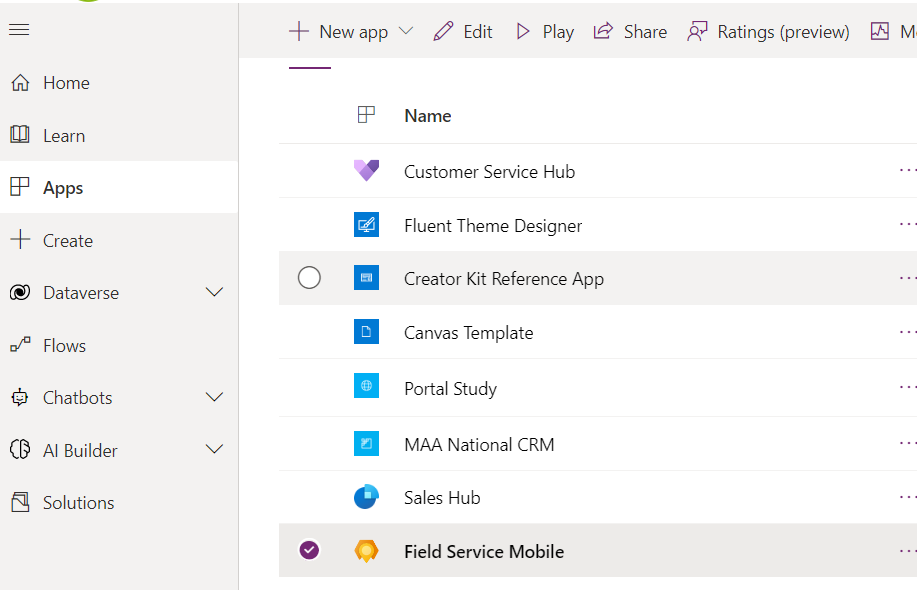Open the Apps page in sidebar

point(119,188)
